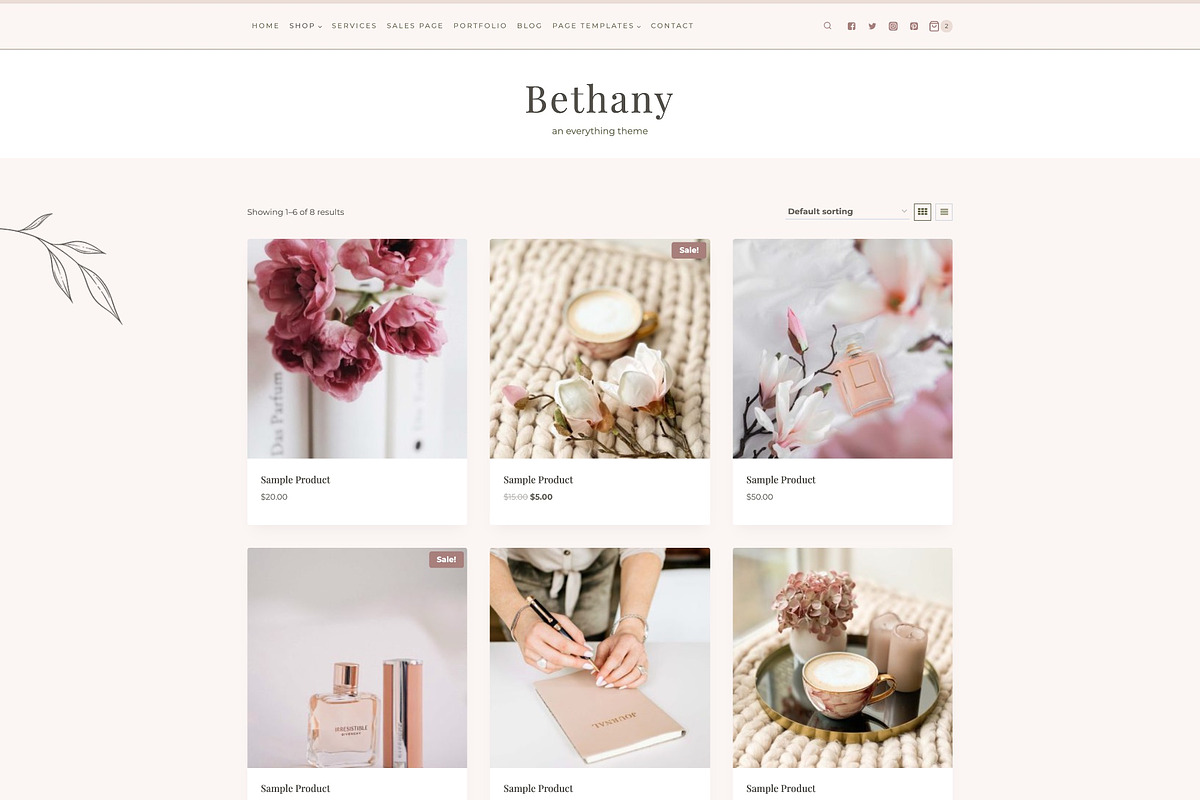Go to the Portfolio menu item

click(480, 26)
